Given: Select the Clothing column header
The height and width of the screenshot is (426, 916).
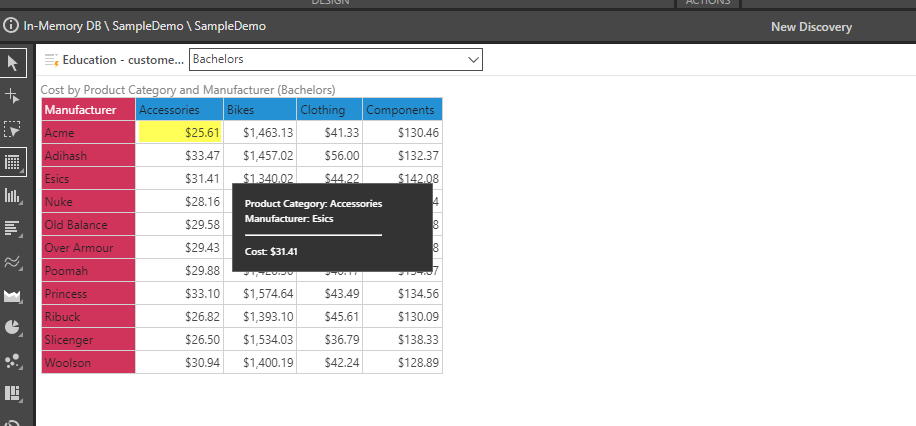Looking at the screenshot, I should pos(329,110).
